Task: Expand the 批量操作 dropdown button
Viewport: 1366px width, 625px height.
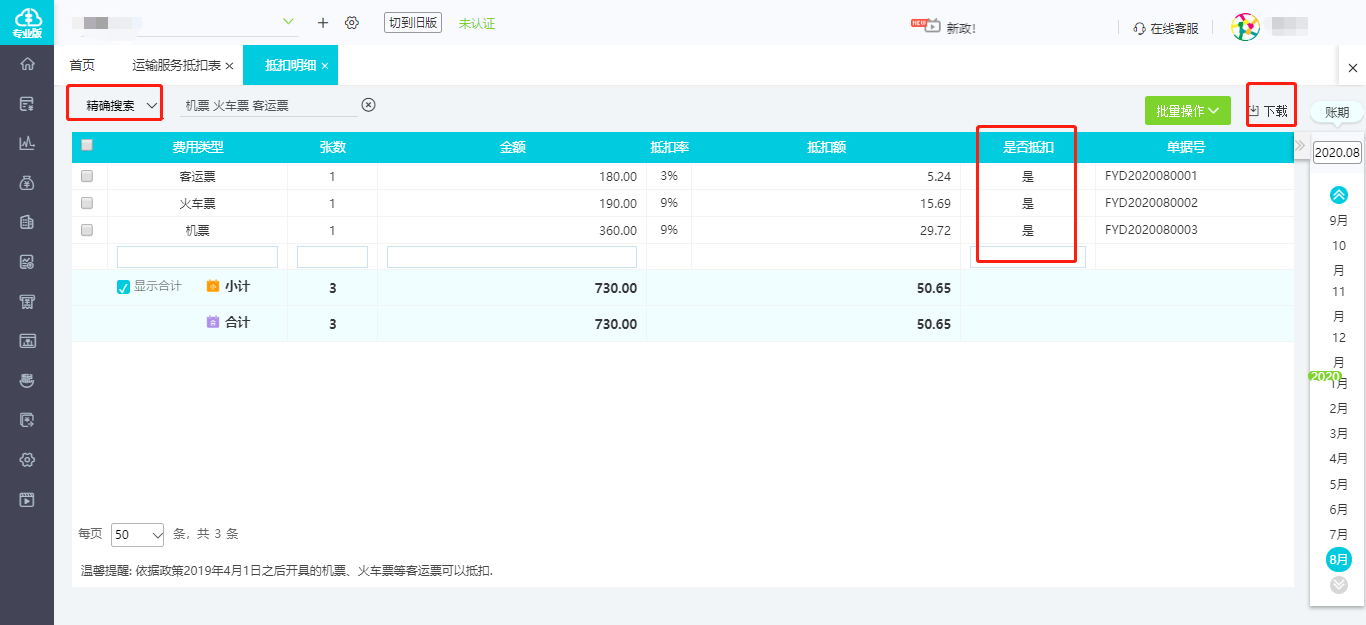Action: pyautogui.click(x=1188, y=111)
